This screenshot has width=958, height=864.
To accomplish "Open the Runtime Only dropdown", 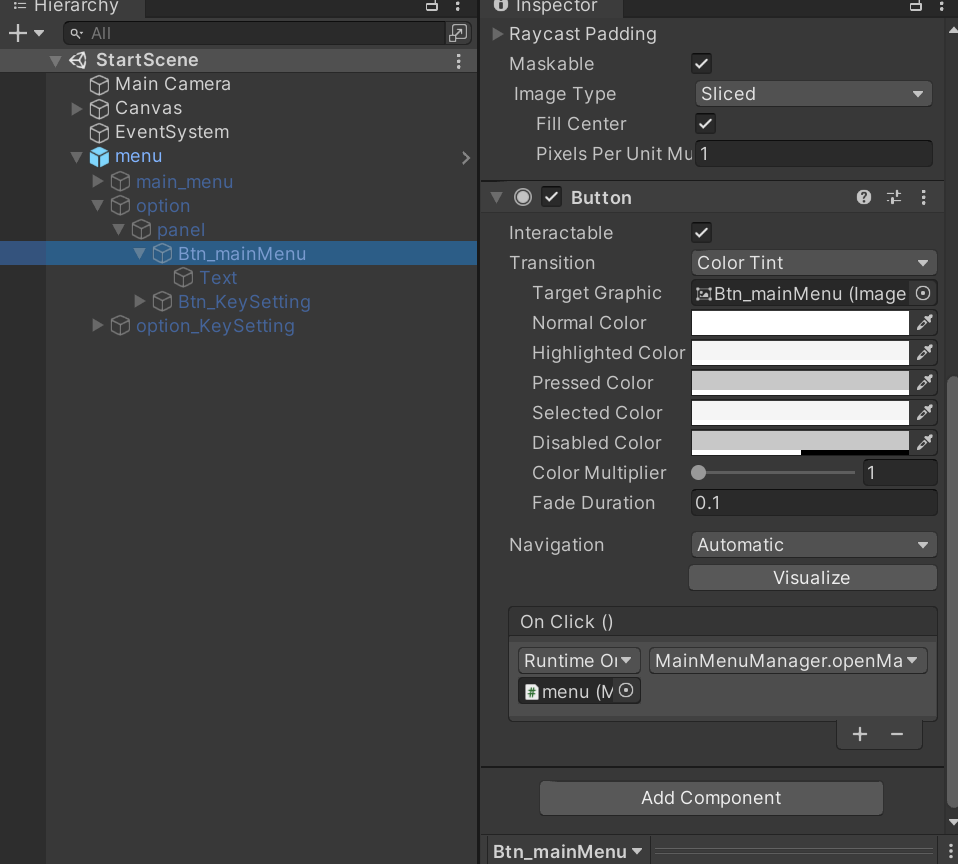I will coord(579,661).
